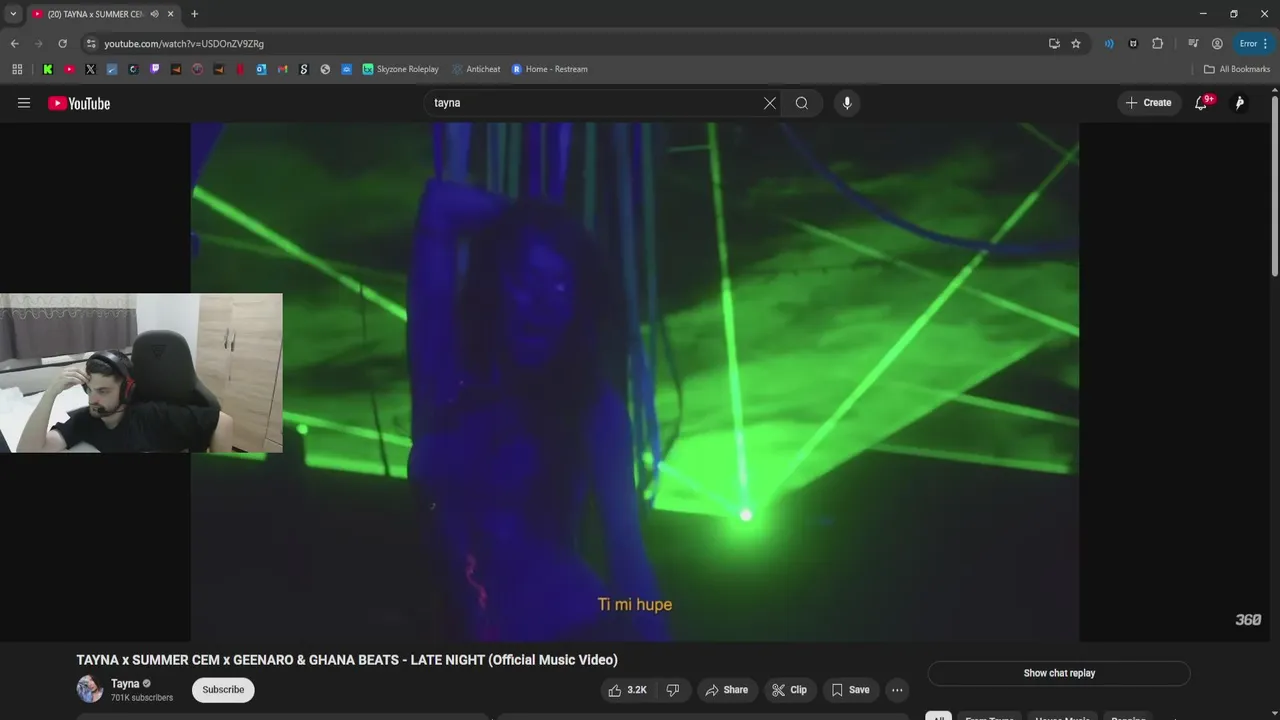Open Tayna channel avatar
Screen dimensions: 1280x720
point(90,689)
